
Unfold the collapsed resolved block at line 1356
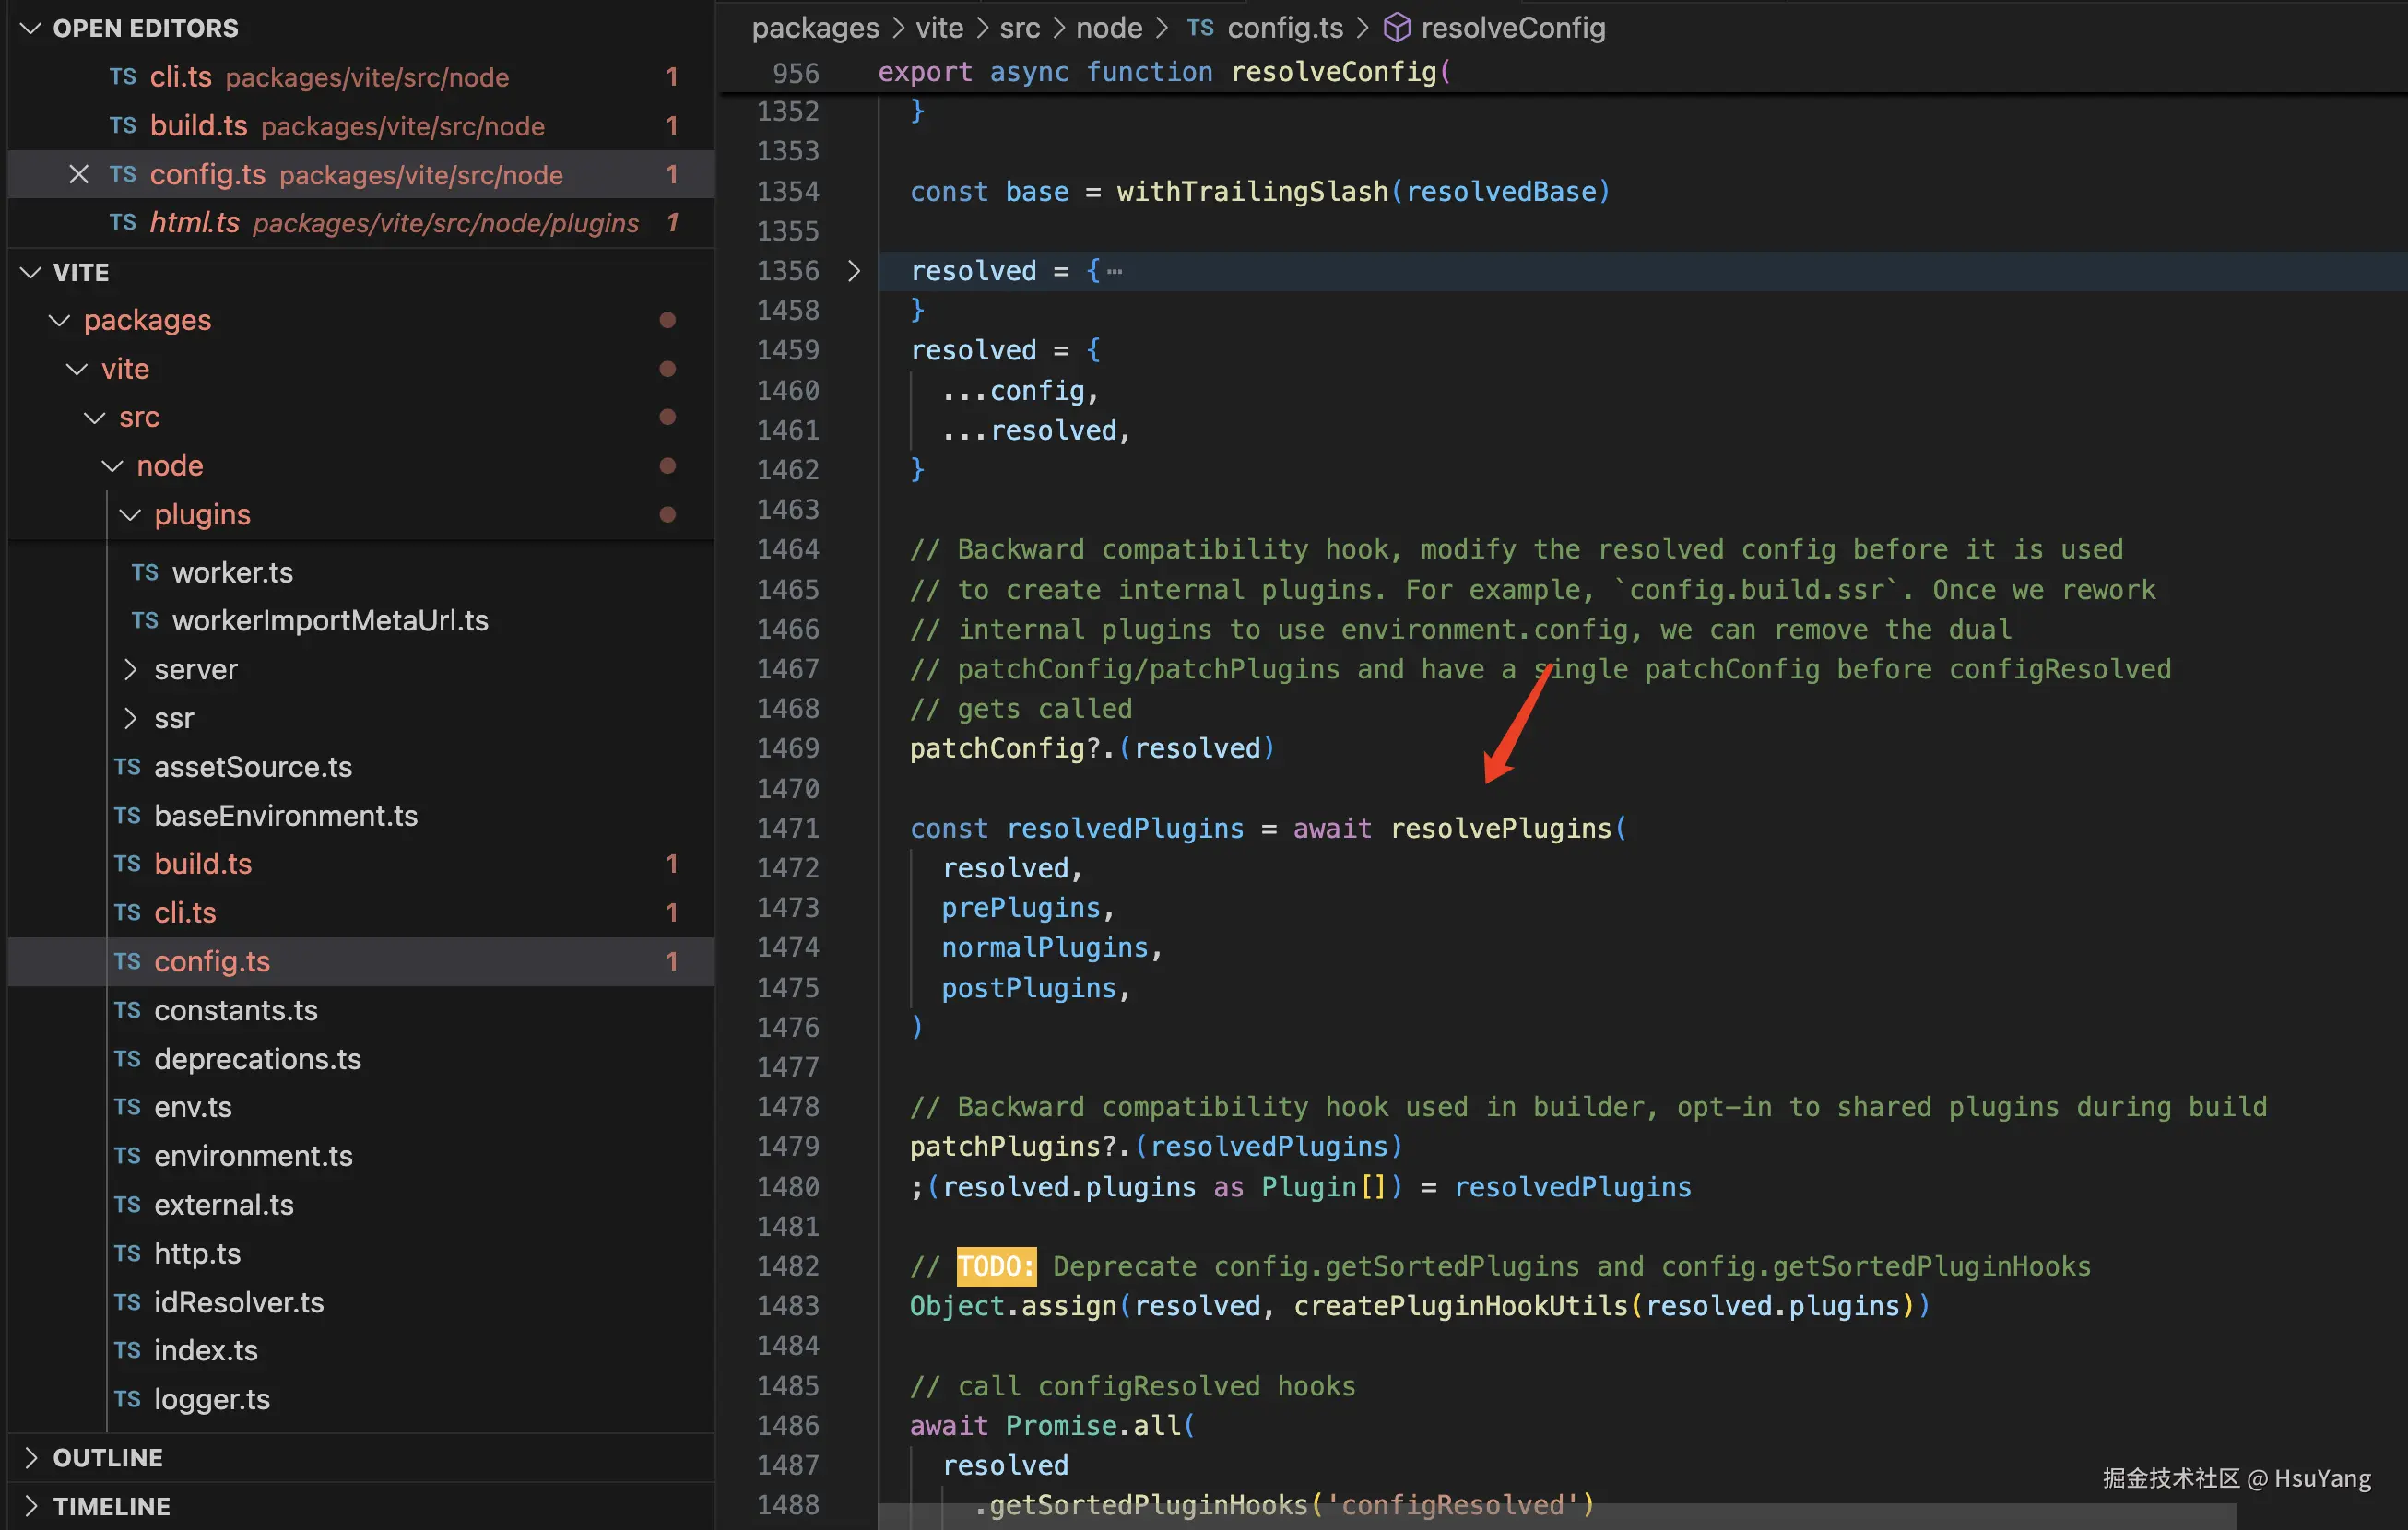(x=853, y=271)
